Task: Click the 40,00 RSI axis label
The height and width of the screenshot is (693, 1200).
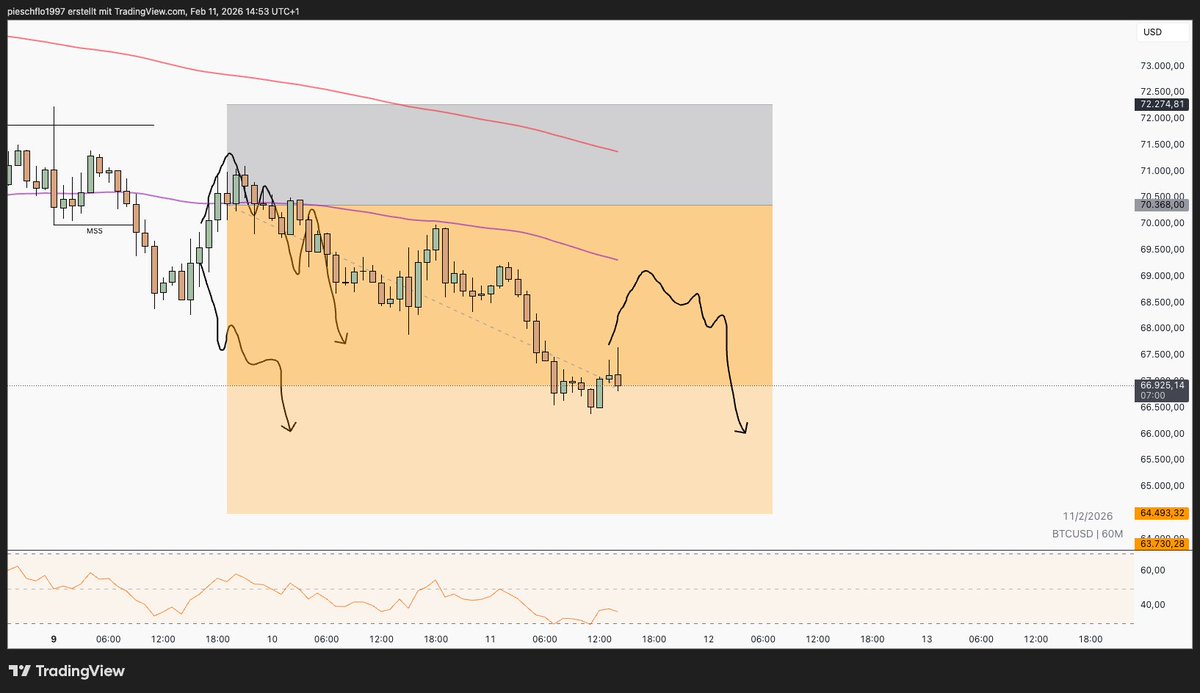Action: point(1153,604)
